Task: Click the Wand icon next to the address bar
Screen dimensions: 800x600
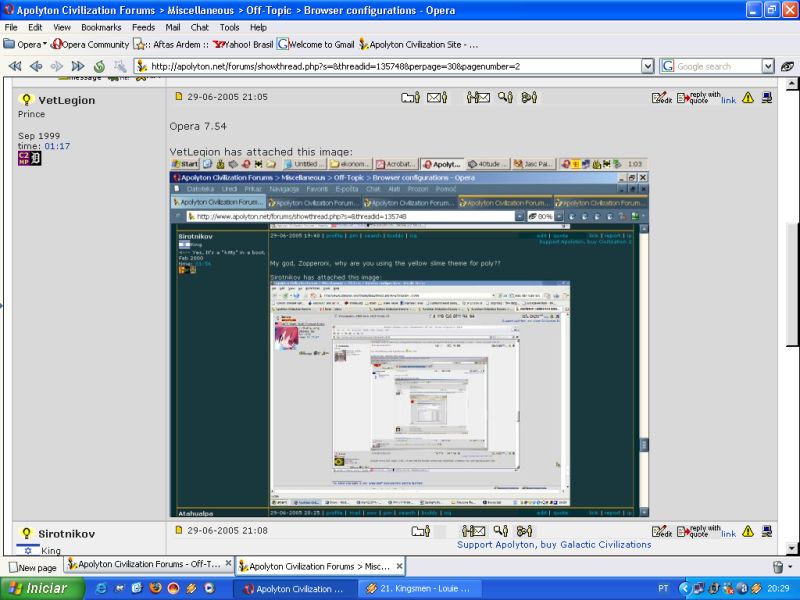Action: click(x=119, y=66)
